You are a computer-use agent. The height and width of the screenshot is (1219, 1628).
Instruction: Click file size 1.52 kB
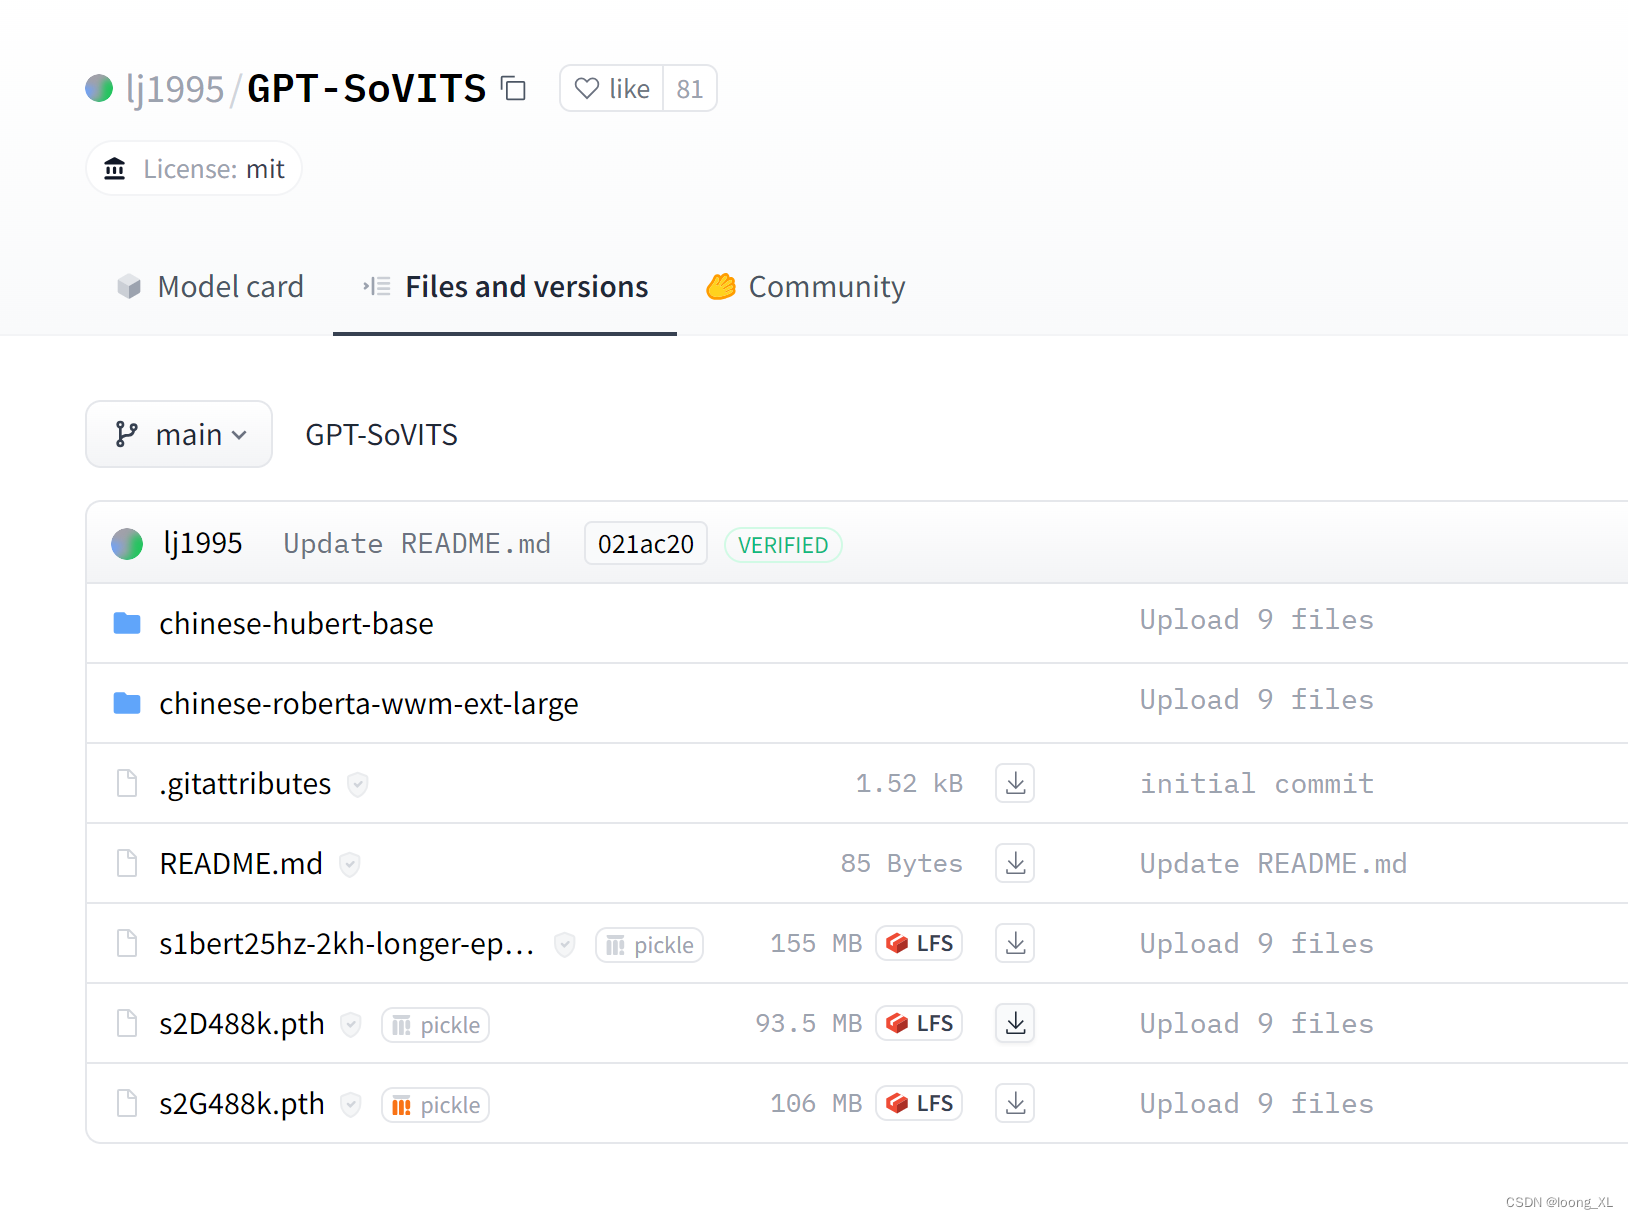(909, 783)
